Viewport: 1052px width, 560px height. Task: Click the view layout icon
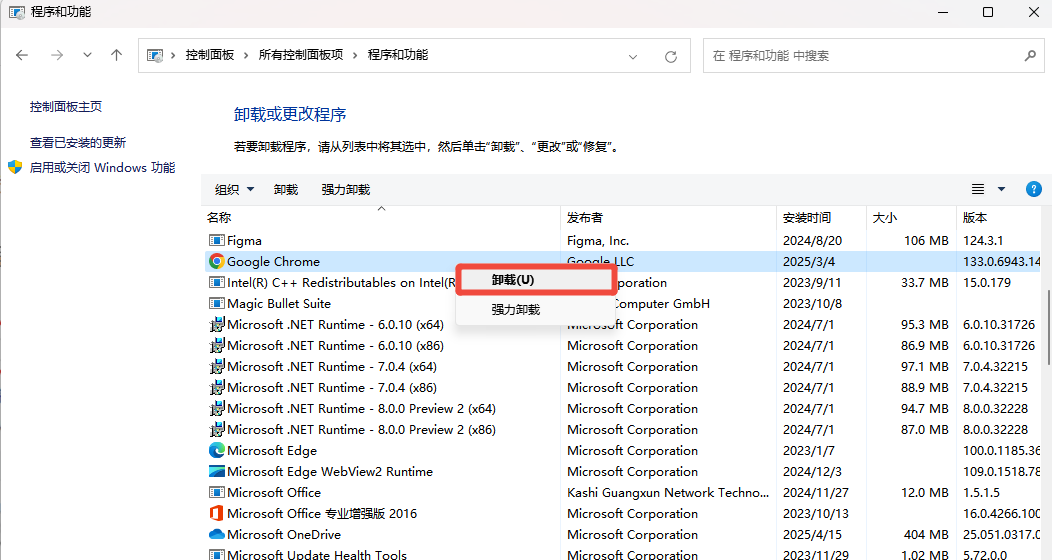pyautogui.click(x=978, y=189)
